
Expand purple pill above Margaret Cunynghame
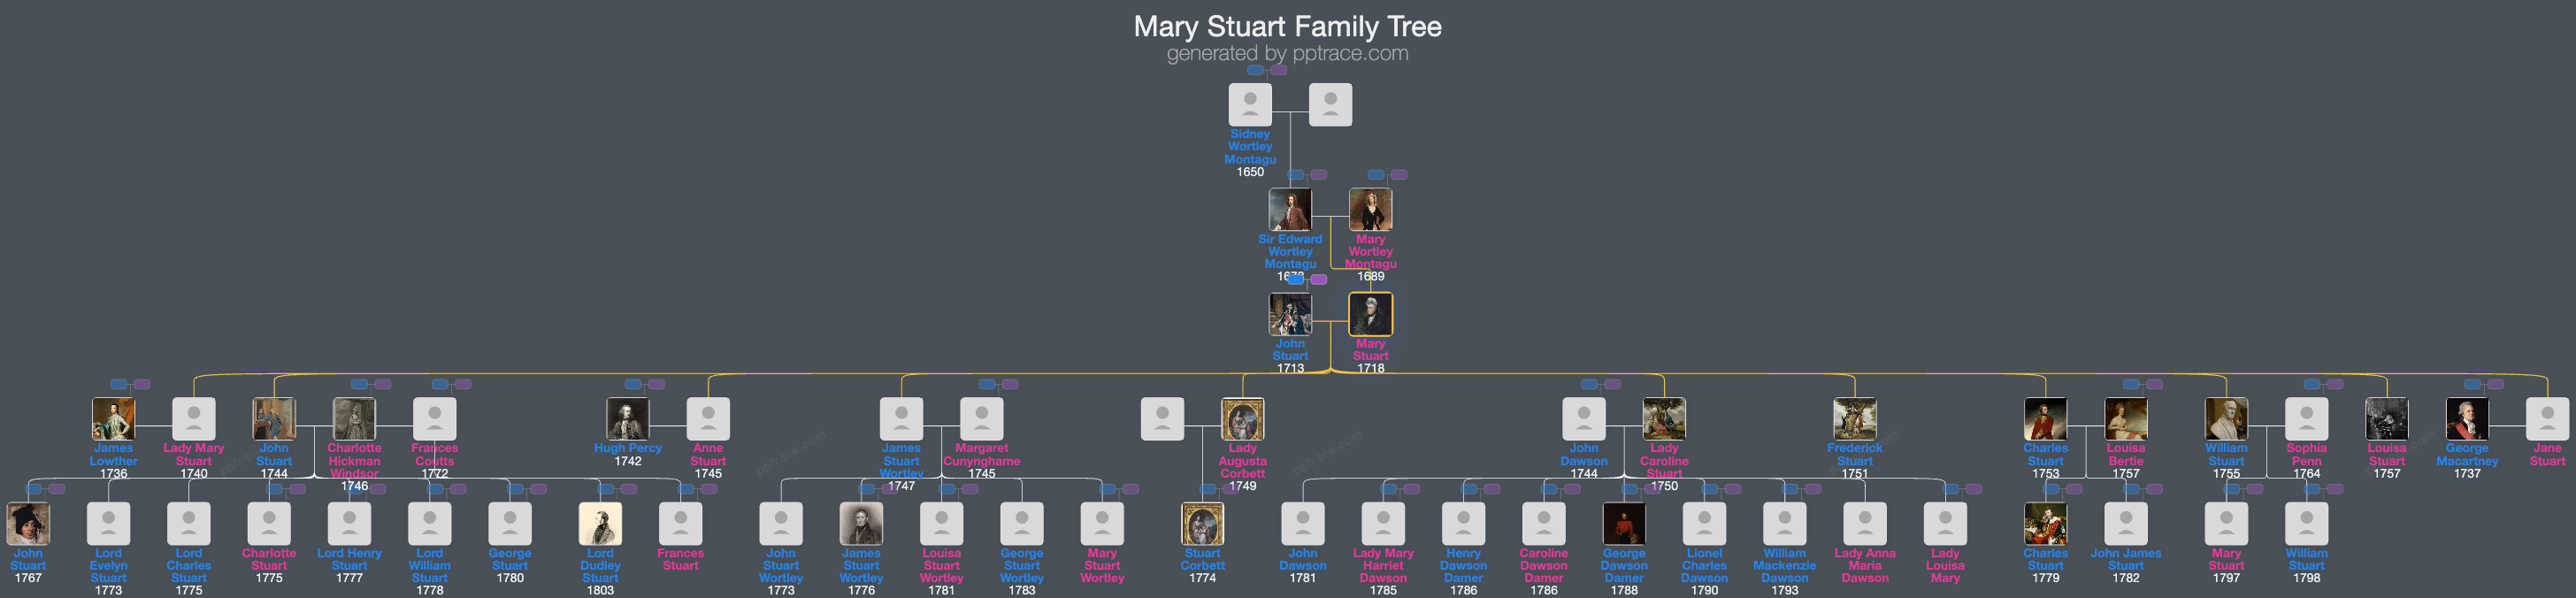click(1010, 384)
